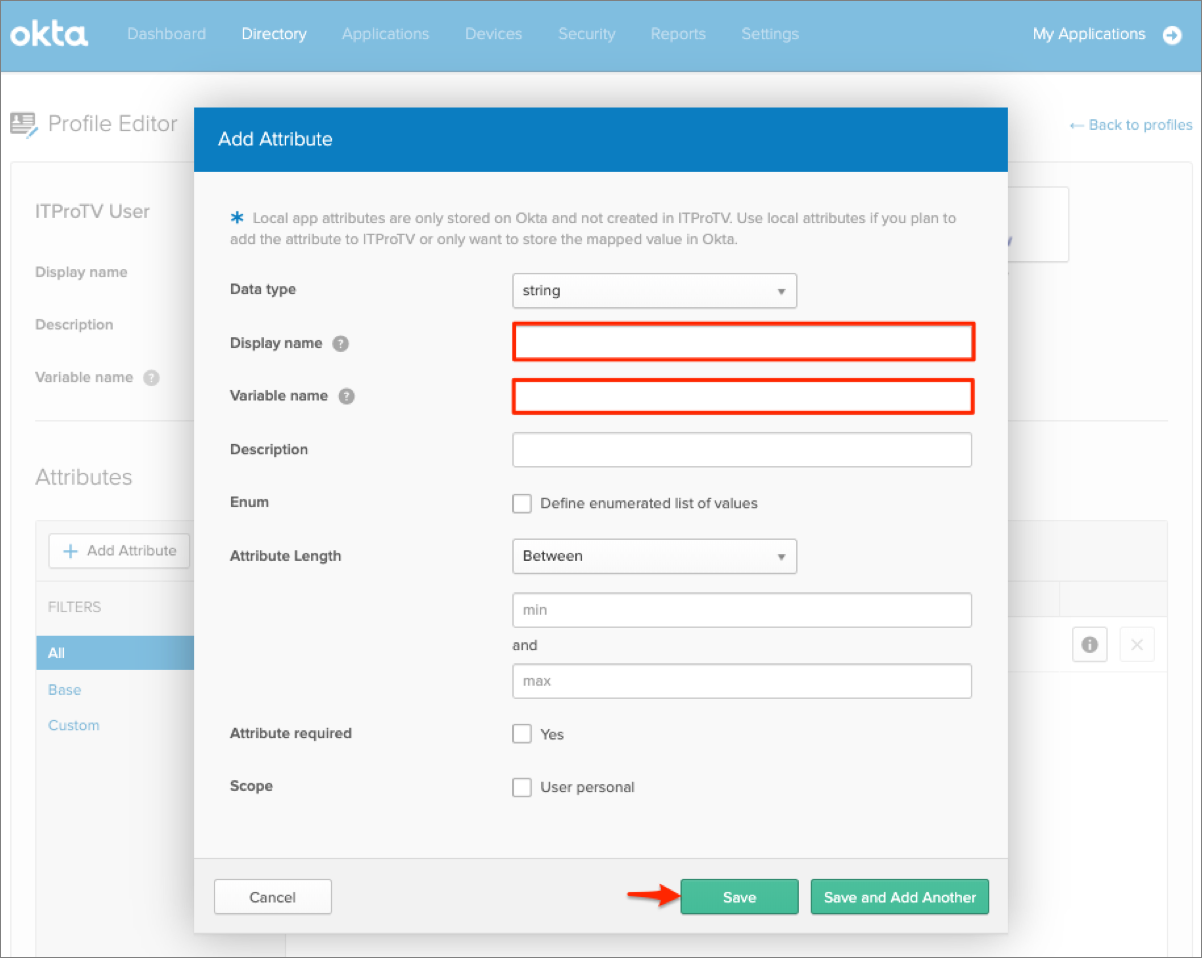Enable Define enumerated list of values

522,503
